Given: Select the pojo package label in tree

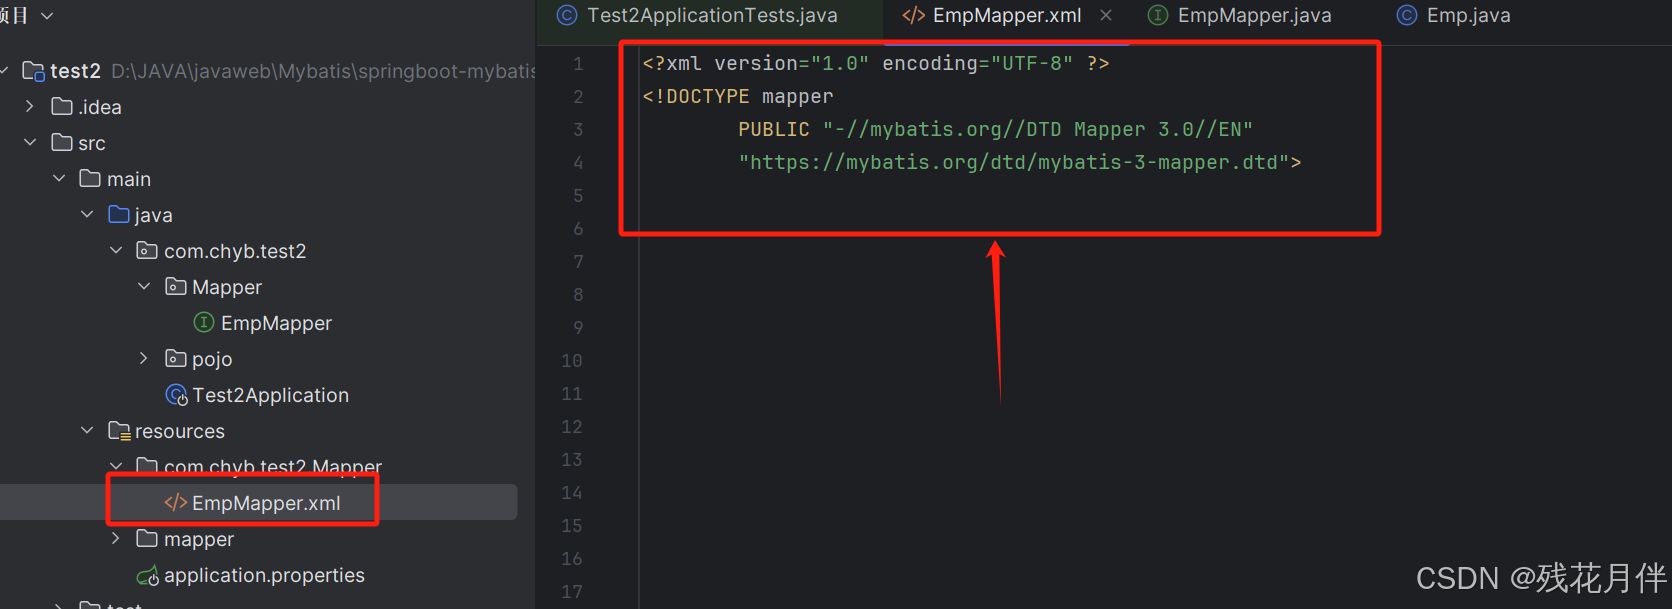Looking at the screenshot, I should tap(212, 359).
